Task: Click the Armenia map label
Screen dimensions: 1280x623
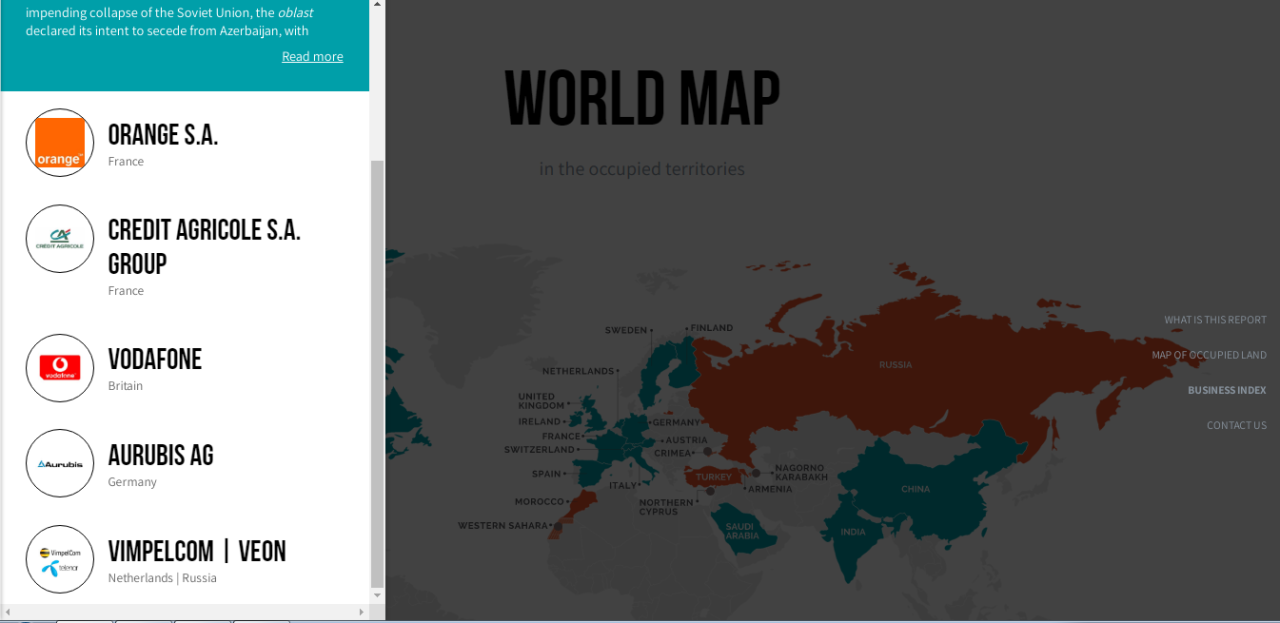Action: point(770,489)
